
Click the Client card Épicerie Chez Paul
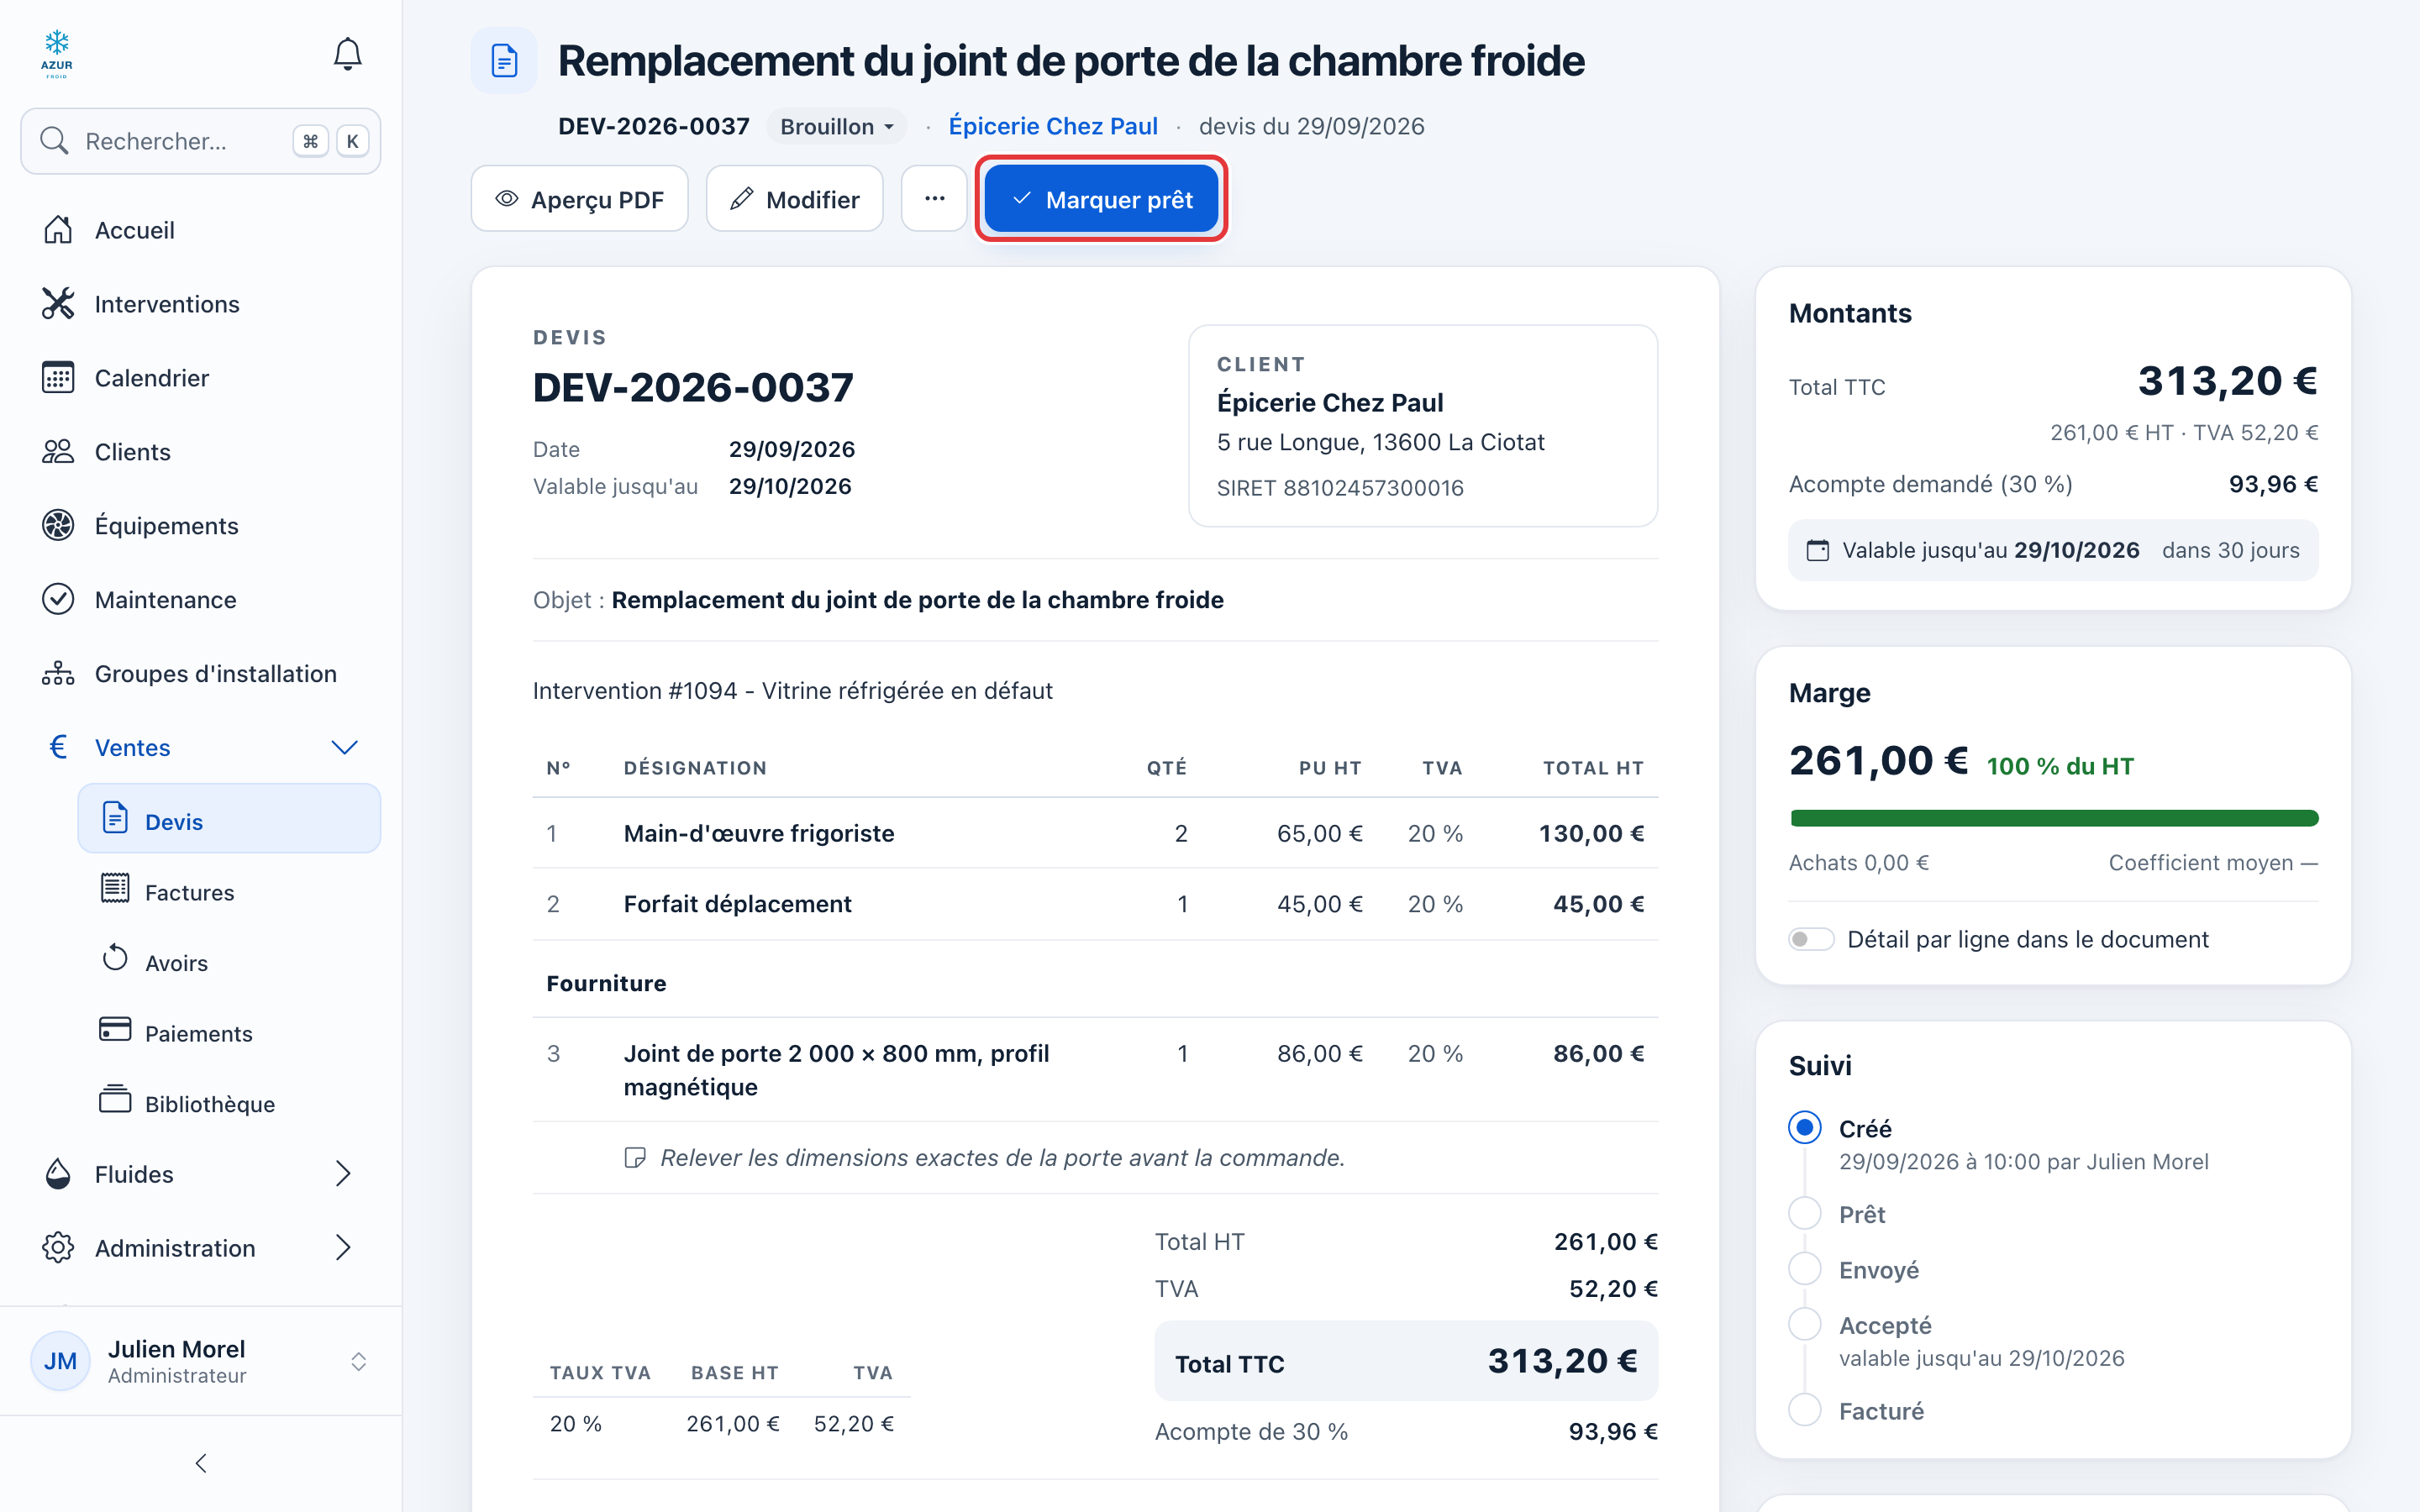pos(1423,426)
